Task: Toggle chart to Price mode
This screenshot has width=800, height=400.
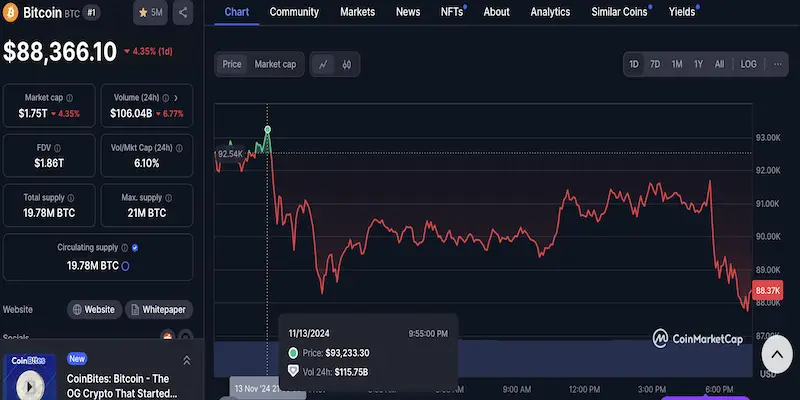Action: 232,64
